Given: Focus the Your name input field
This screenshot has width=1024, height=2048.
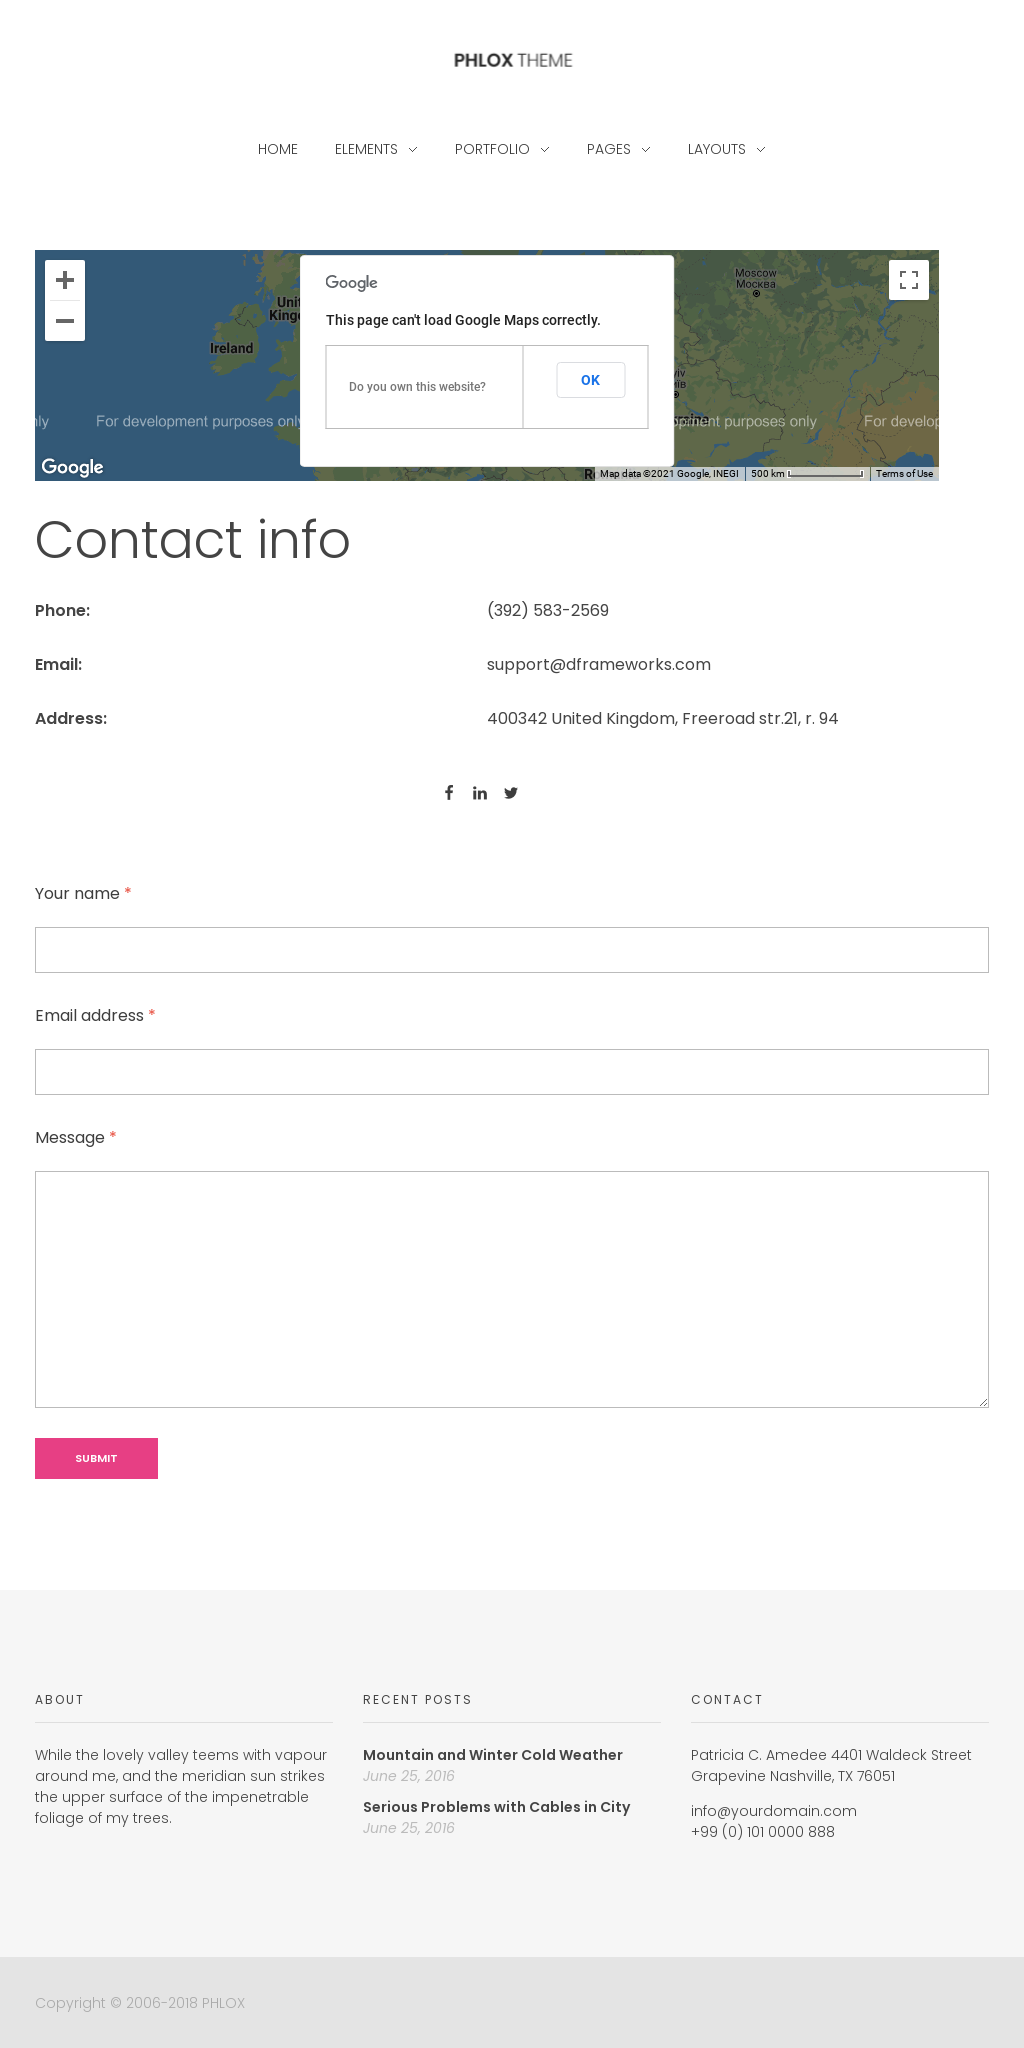Looking at the screenshot, I should pyautogui.click(x=512, y=950).
